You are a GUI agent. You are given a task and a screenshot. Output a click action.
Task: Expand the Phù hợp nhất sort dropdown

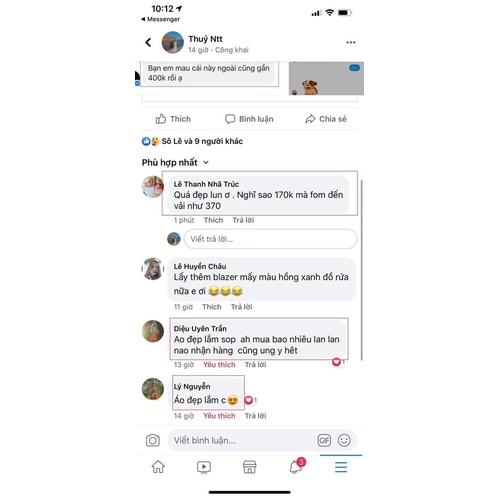[175, 162]
